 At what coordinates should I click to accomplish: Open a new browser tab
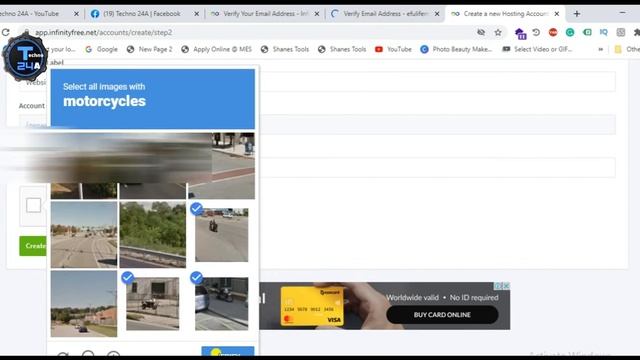577,14
